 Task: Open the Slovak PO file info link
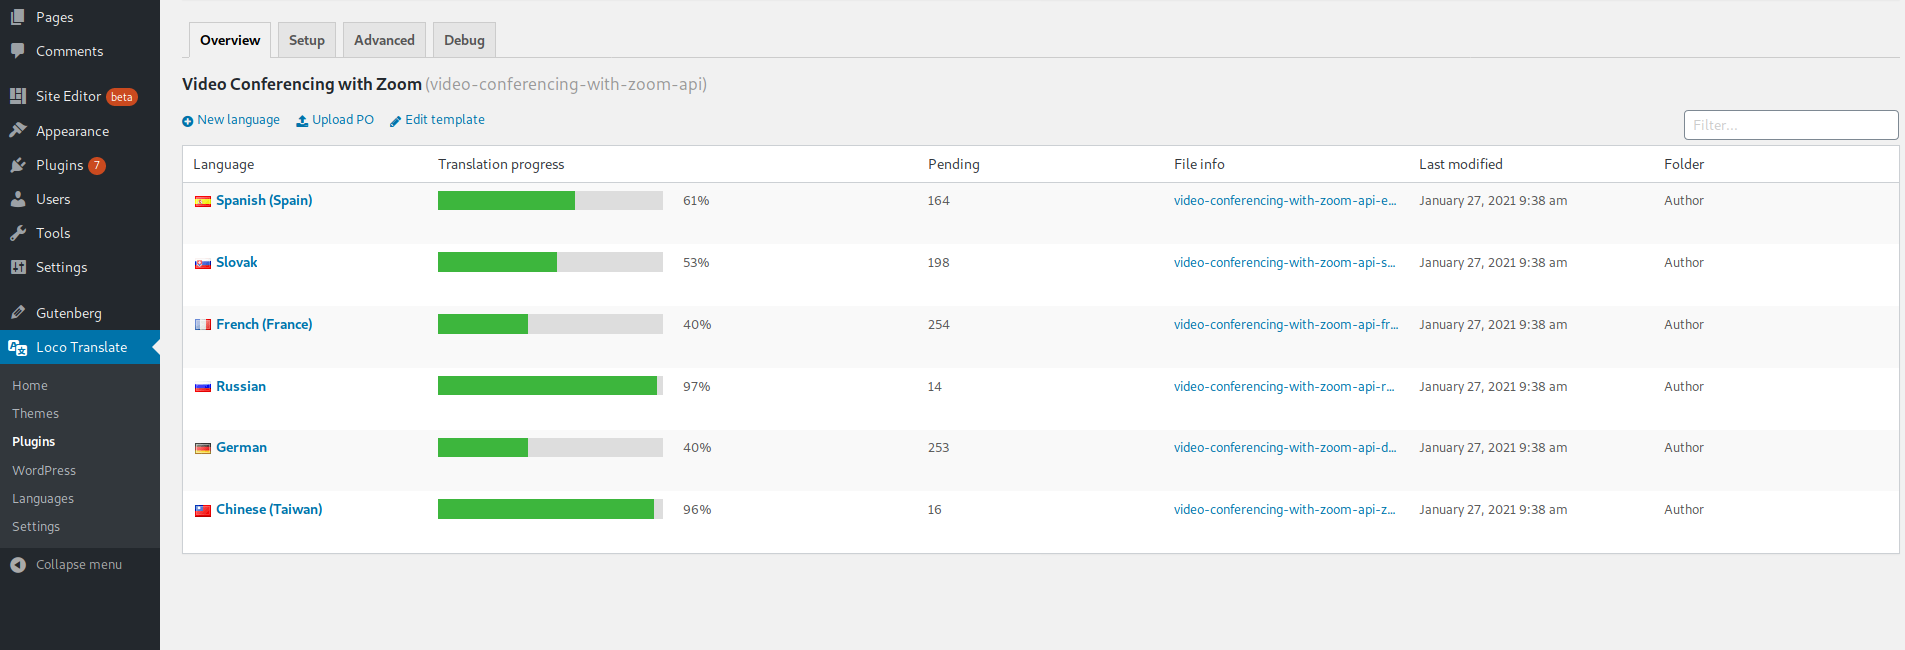(x=1285, y=262)
